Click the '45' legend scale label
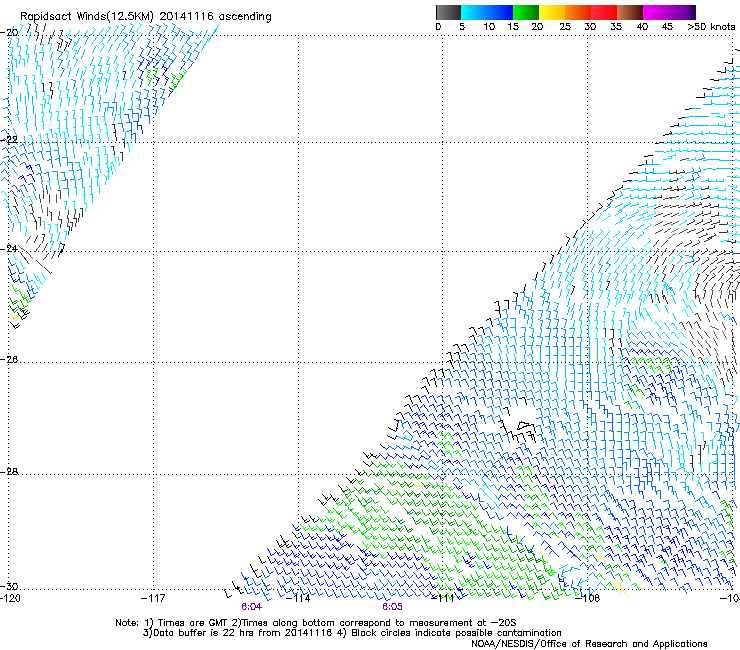This screenshot has width=740, height=650. (x=667, y=27)
